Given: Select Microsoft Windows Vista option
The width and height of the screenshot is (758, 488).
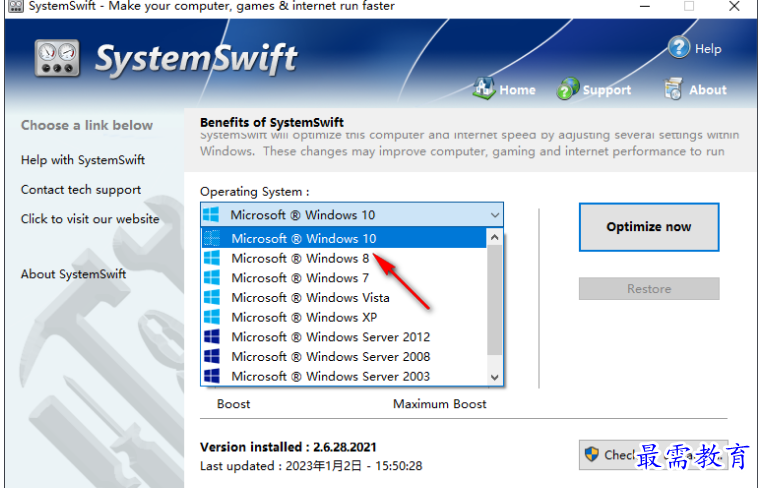Looking at the screenshot, I should pos(344,297).
